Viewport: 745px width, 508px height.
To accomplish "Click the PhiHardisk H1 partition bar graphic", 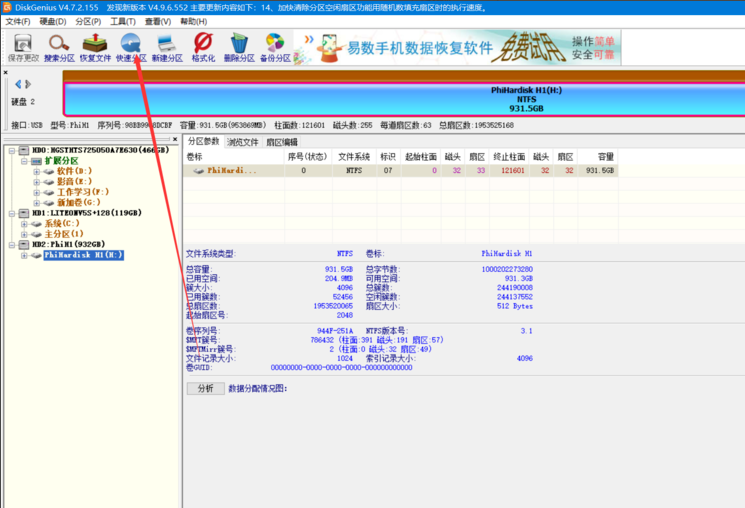I will (404, 99).
